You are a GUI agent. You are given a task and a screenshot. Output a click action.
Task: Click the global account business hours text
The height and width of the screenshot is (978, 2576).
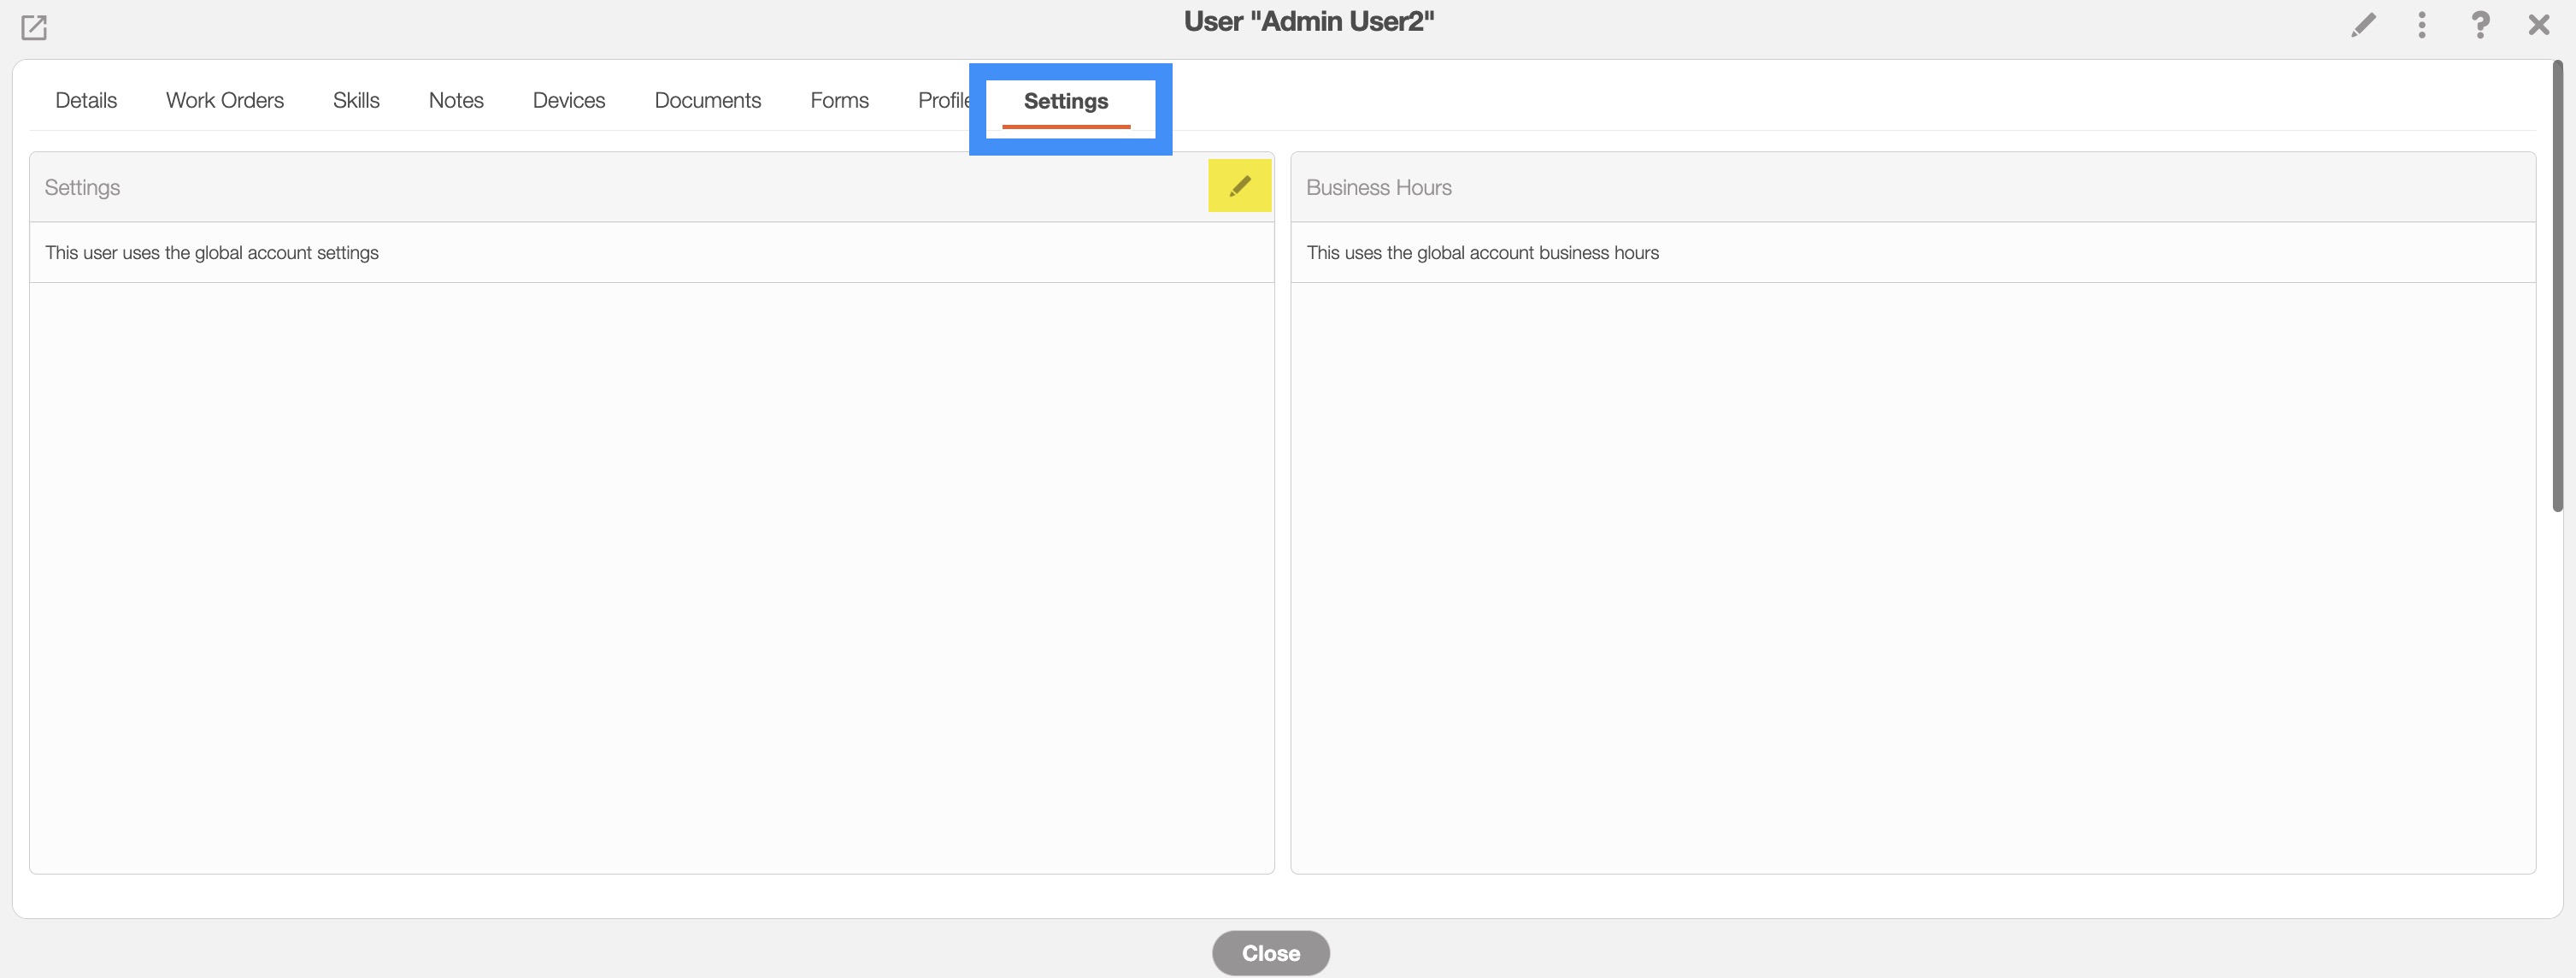[1482, 253]
